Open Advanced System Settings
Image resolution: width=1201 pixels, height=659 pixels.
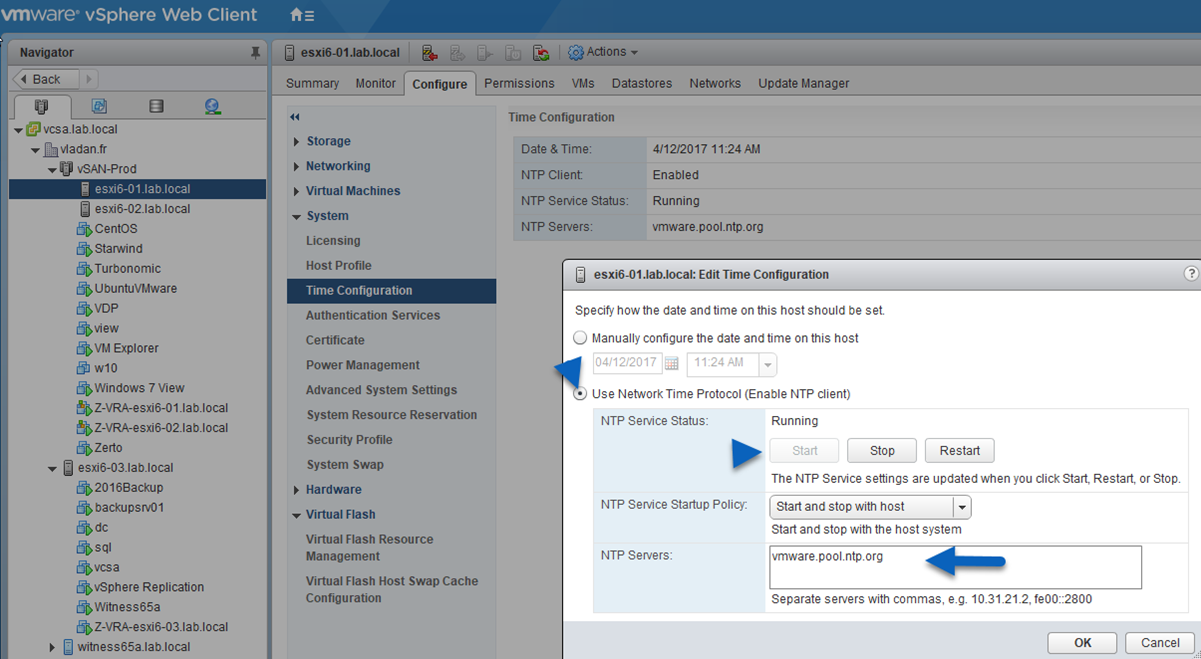(x=381, y=390)
